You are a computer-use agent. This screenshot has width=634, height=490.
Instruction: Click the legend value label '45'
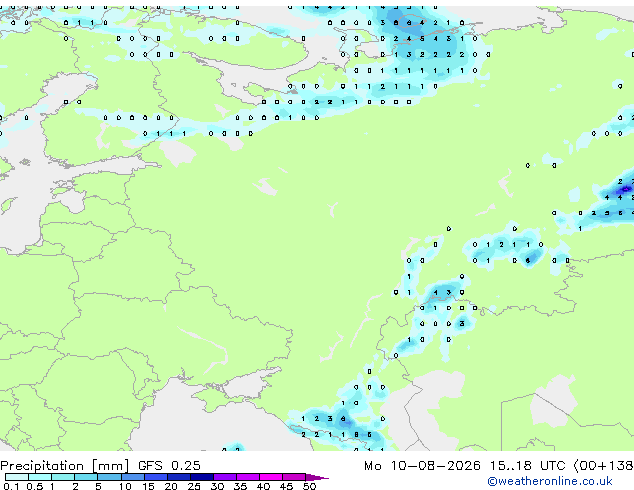[x=286, y=486]
